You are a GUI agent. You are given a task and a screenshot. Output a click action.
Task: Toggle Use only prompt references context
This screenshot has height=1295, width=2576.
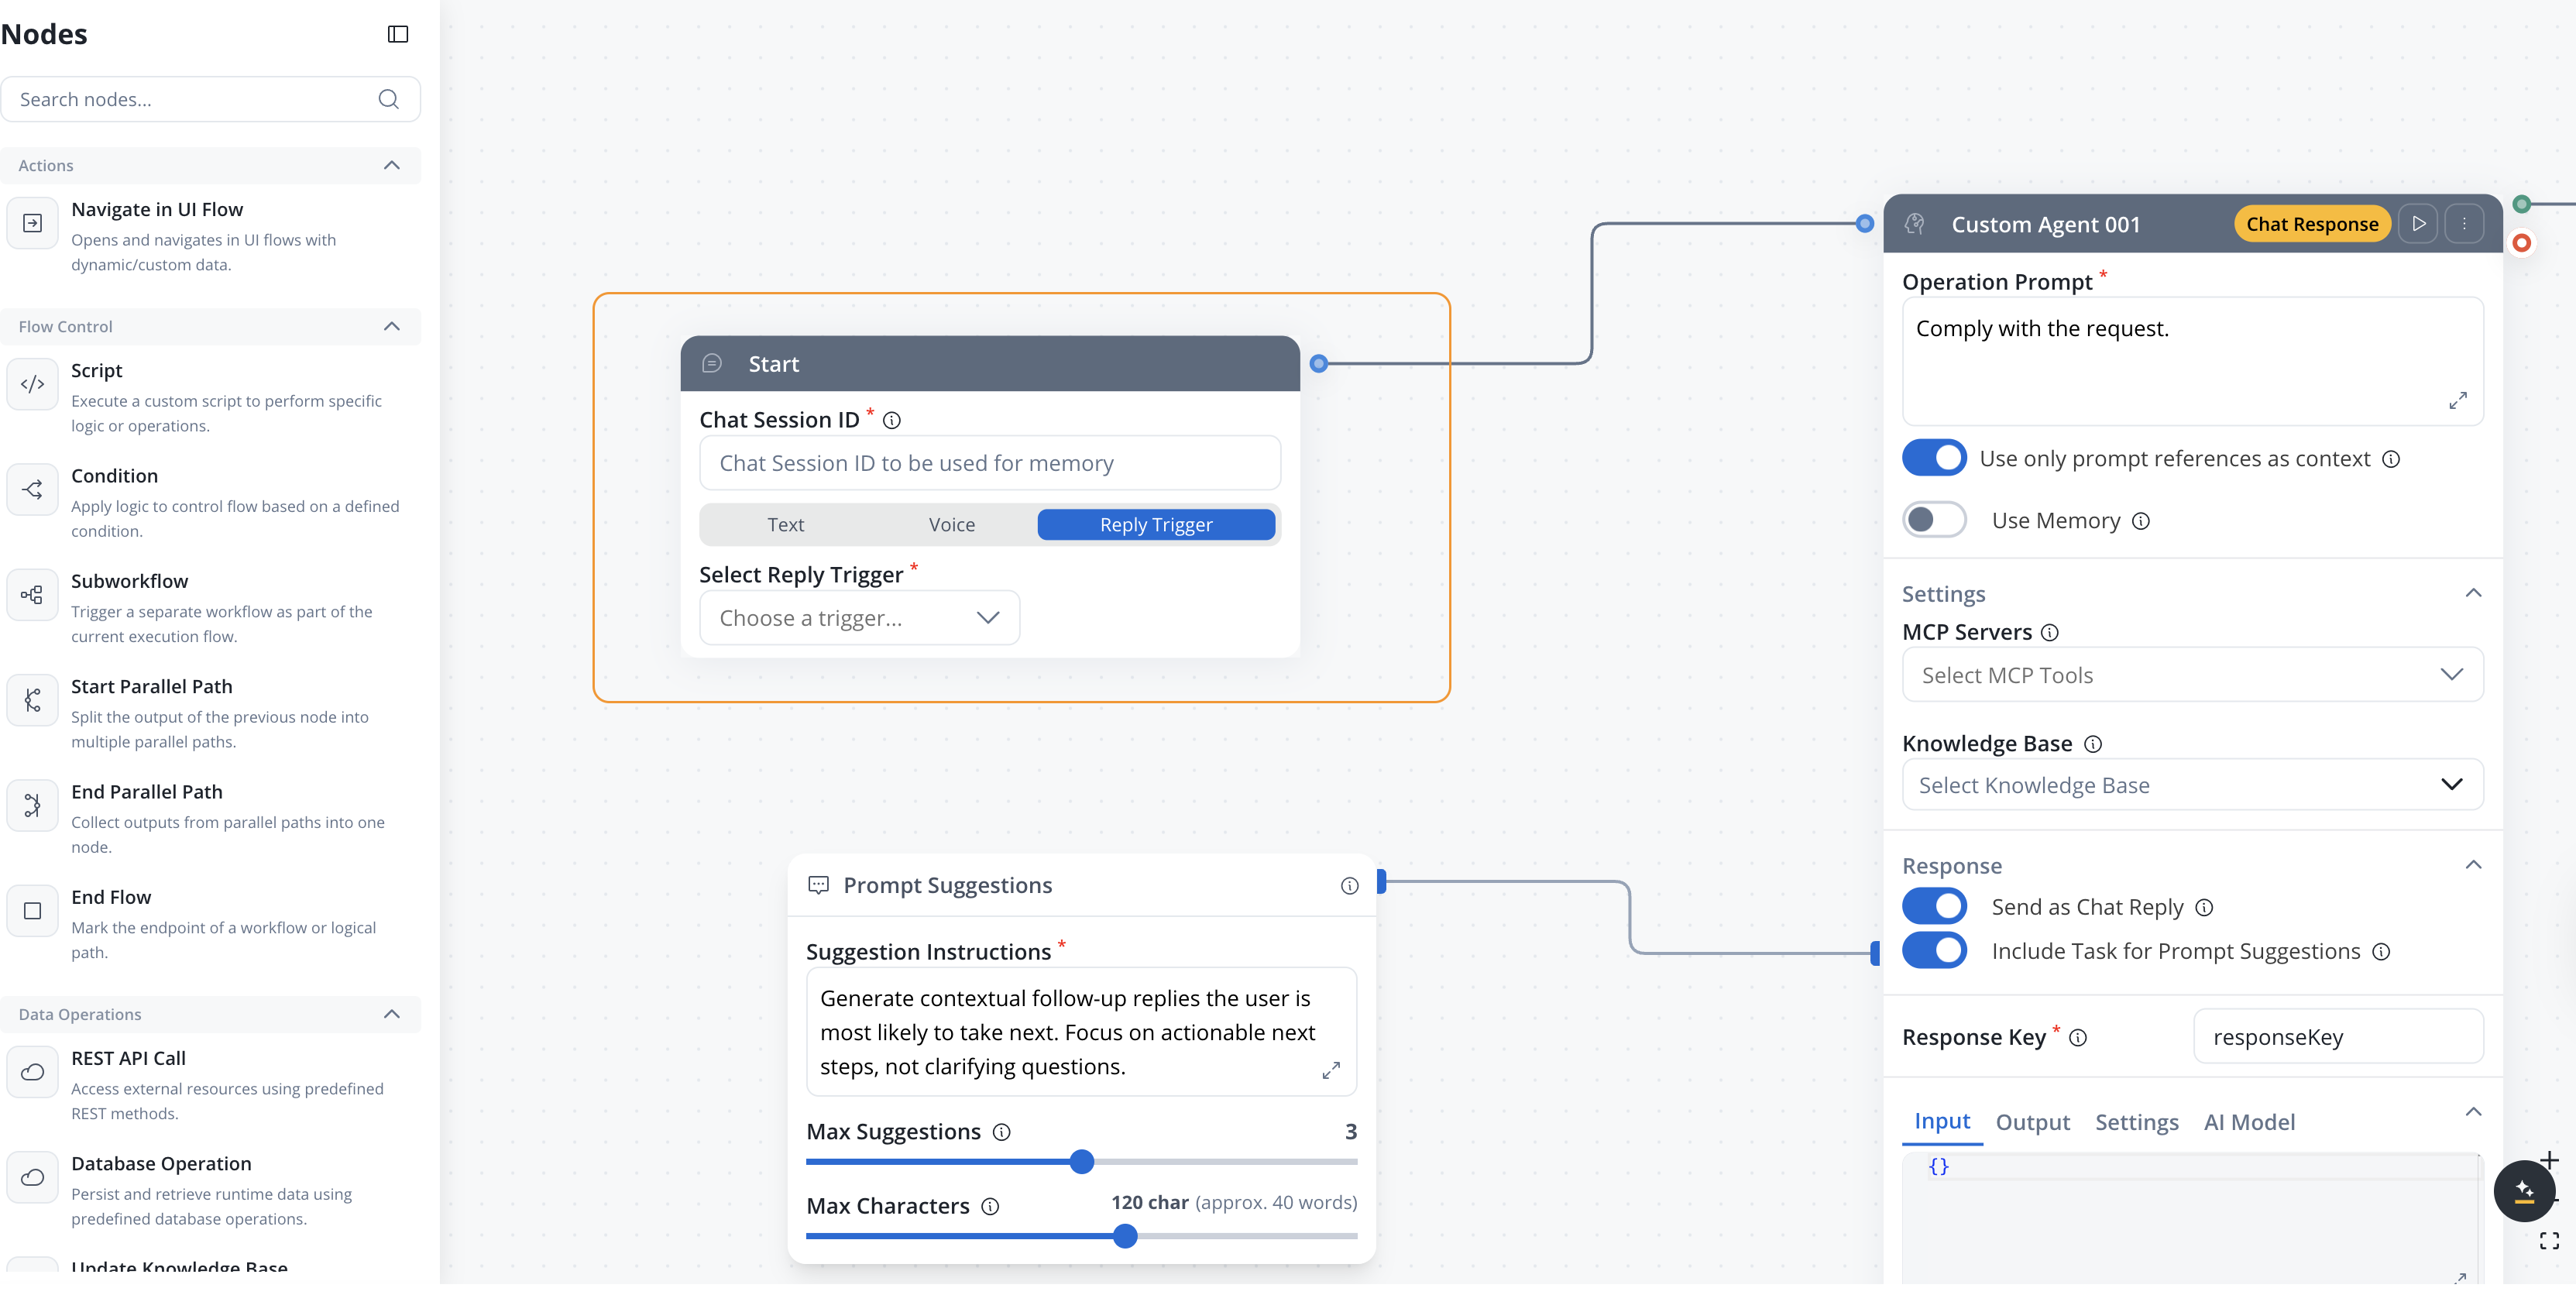pyautogui.click(x=1933, y=458)
